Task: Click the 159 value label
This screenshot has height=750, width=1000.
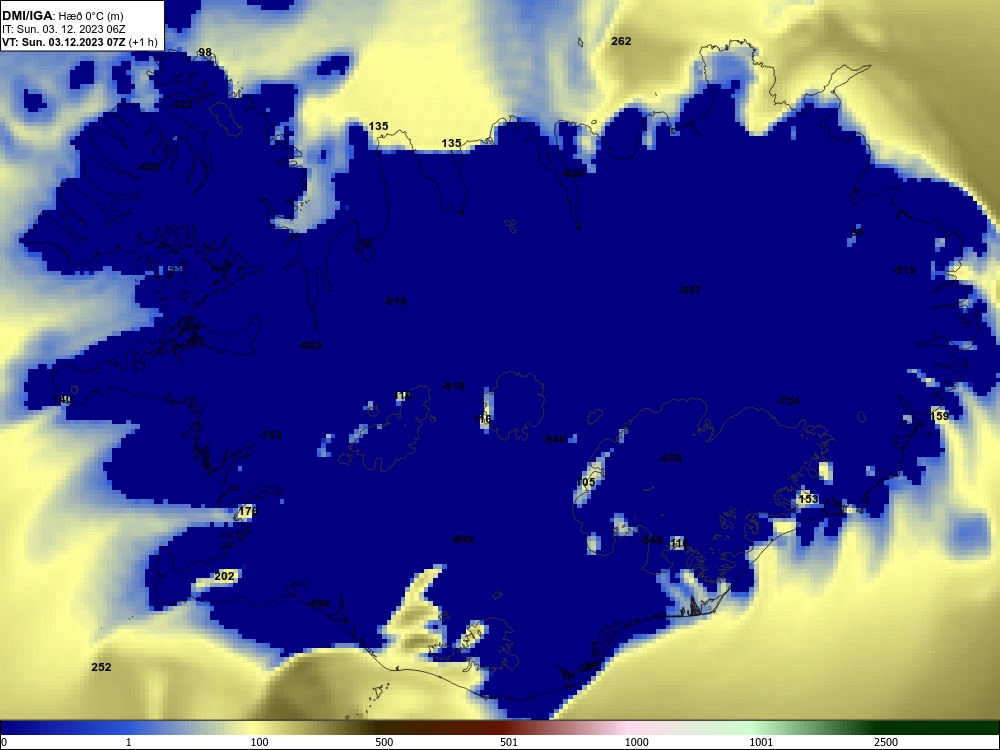Action: [x=939, y=416]
